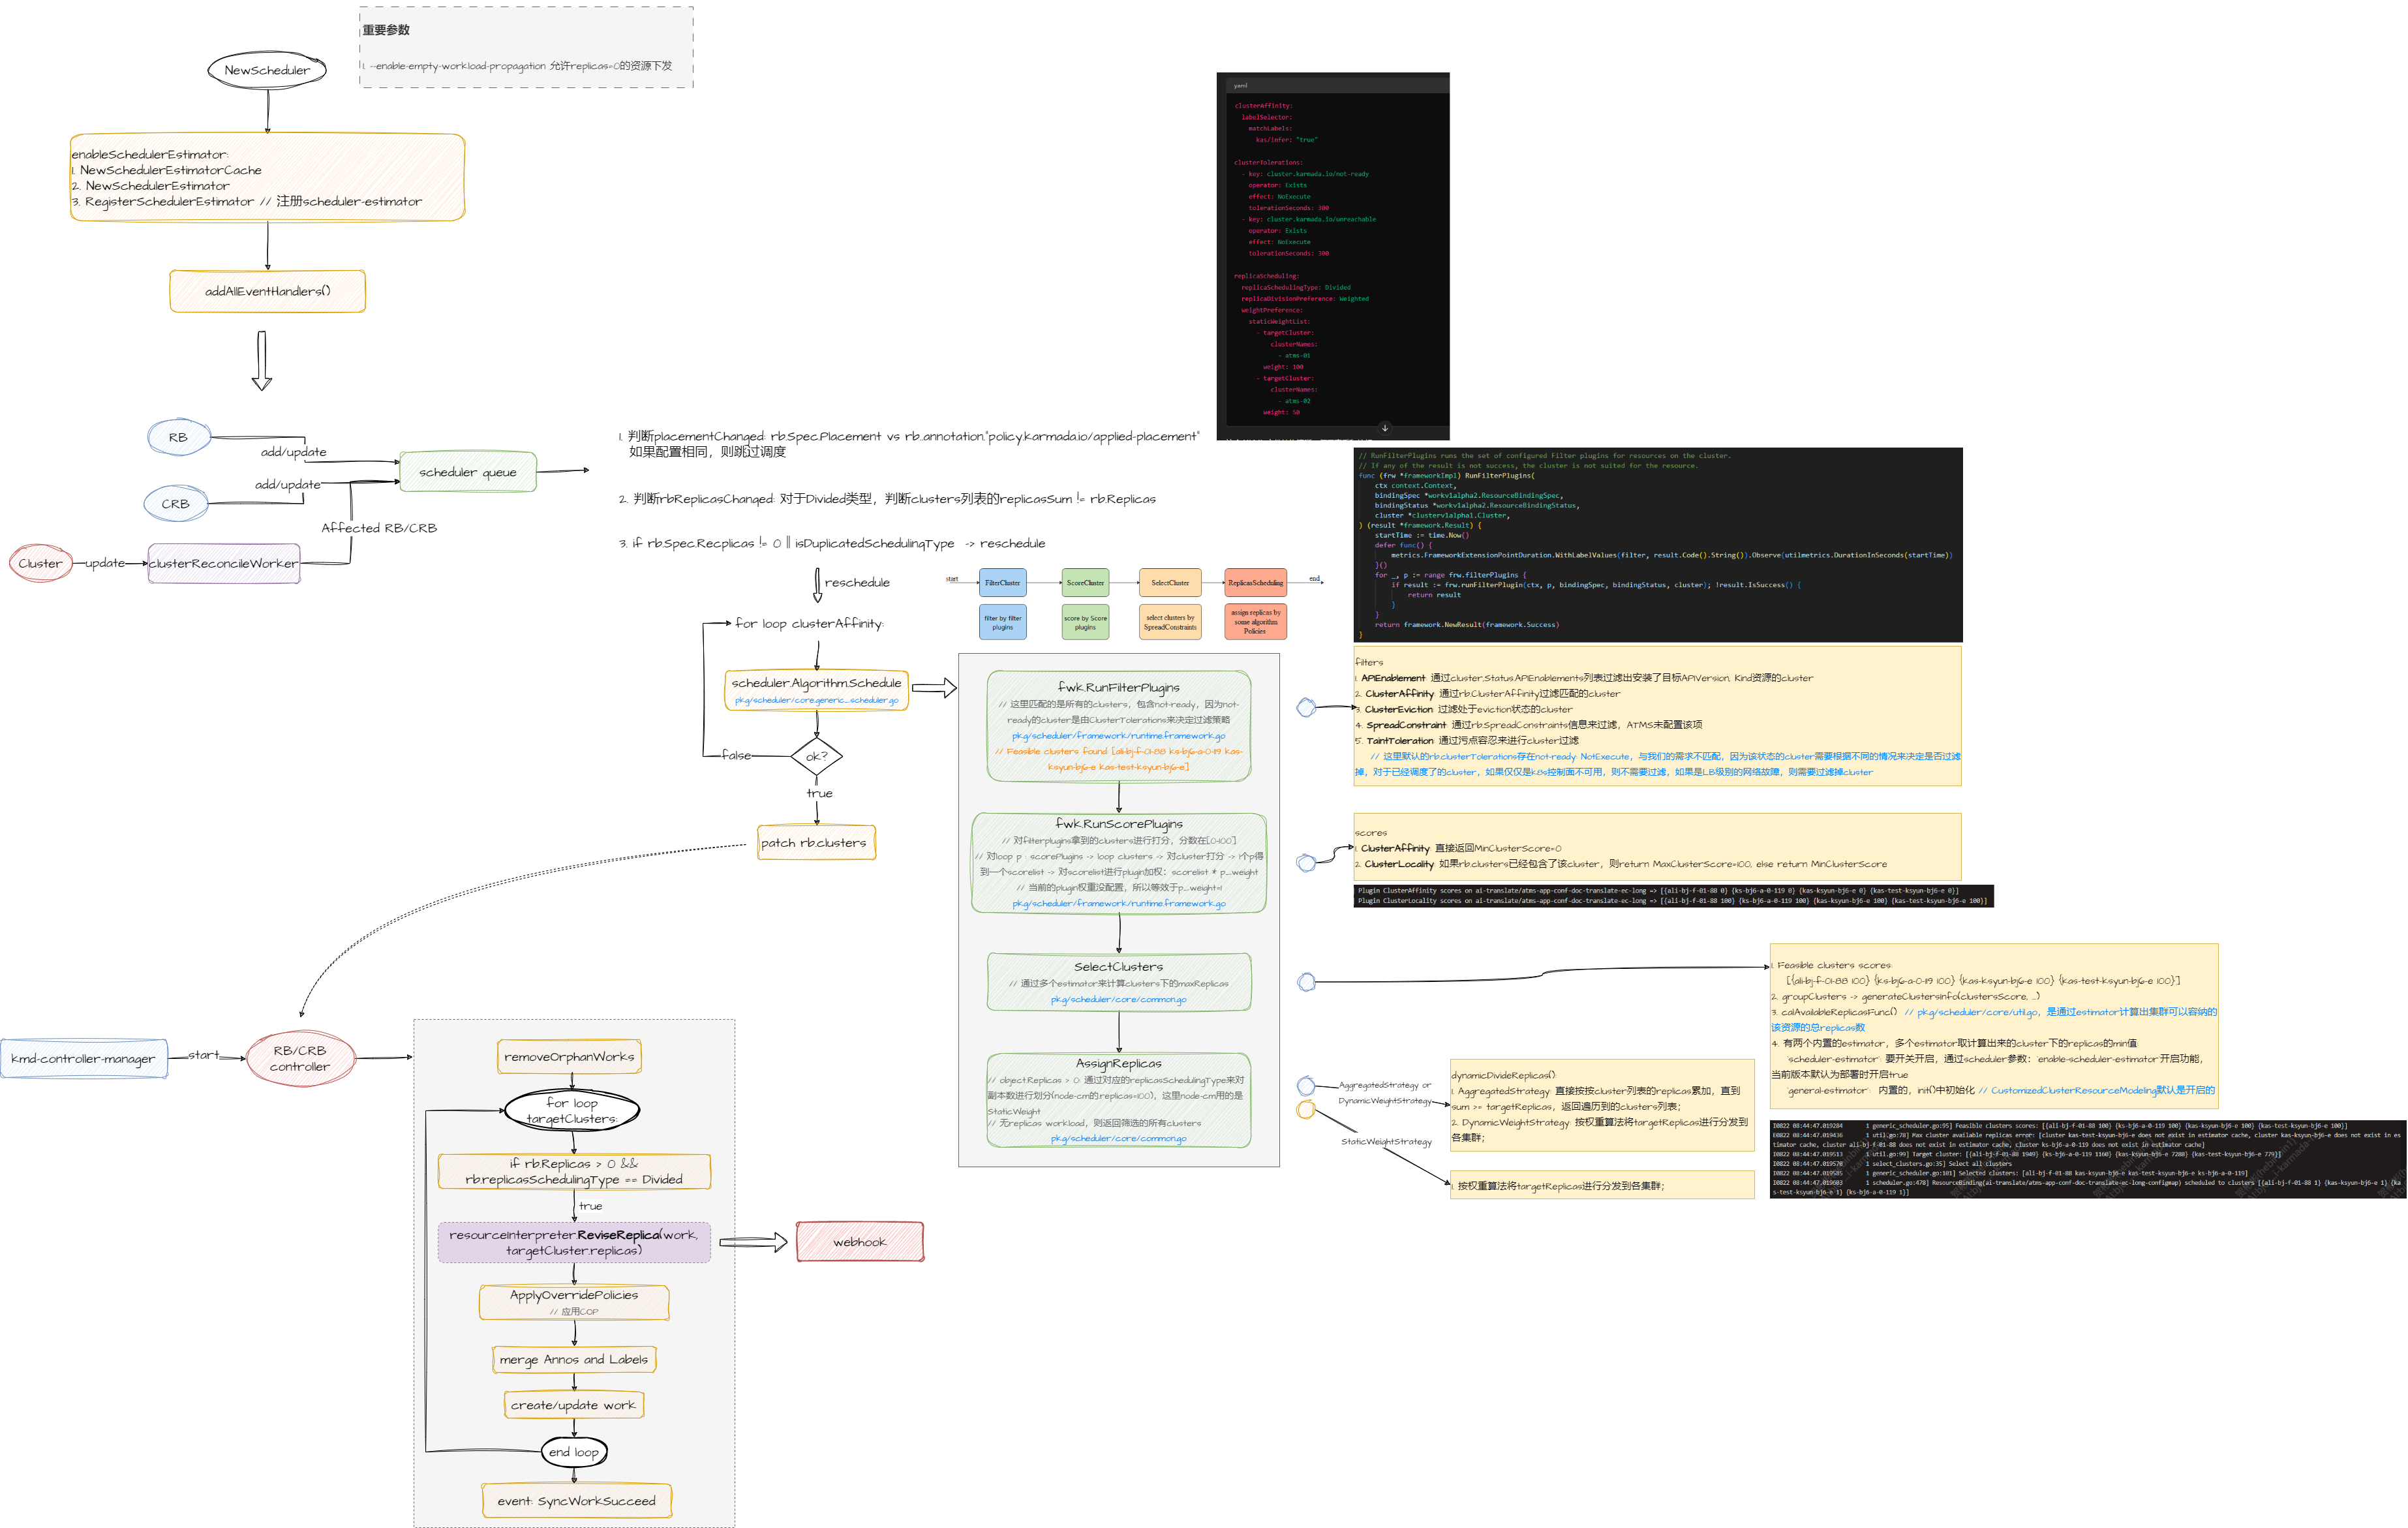Select the blue FilterCluster step box
2408x1528 pixels.
1002,582
